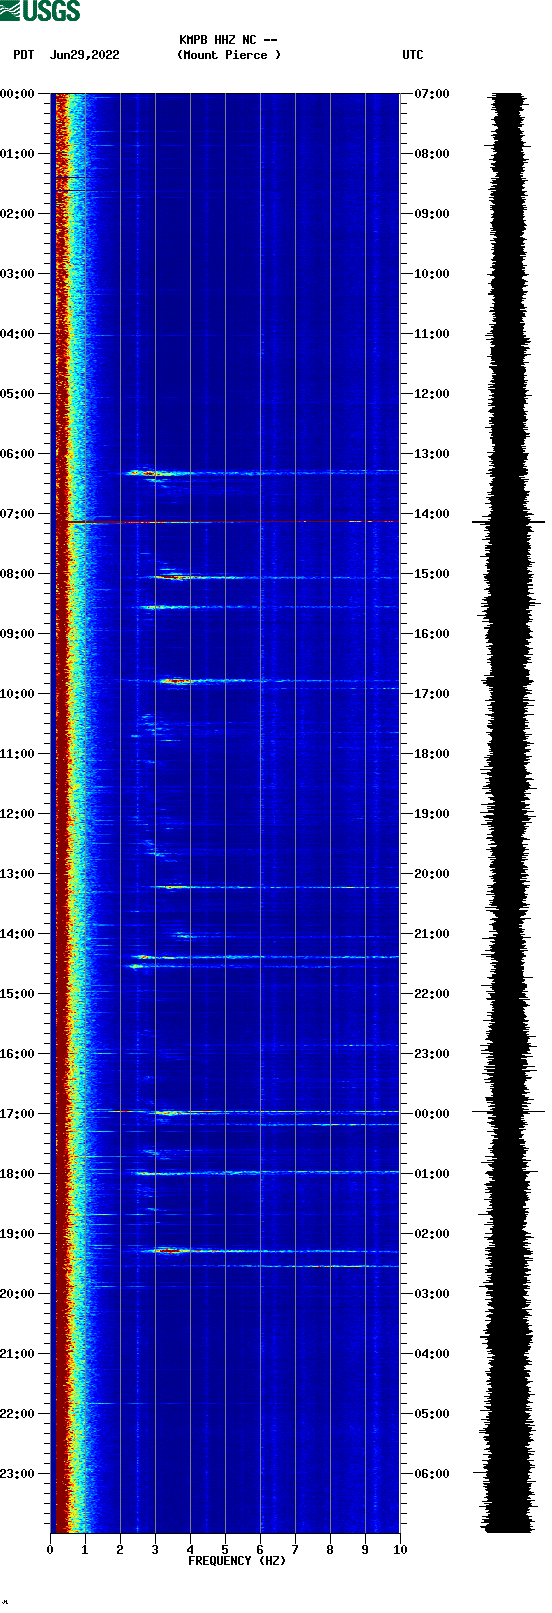Click the '6' frequency axis tick label

coord(260,1550)
